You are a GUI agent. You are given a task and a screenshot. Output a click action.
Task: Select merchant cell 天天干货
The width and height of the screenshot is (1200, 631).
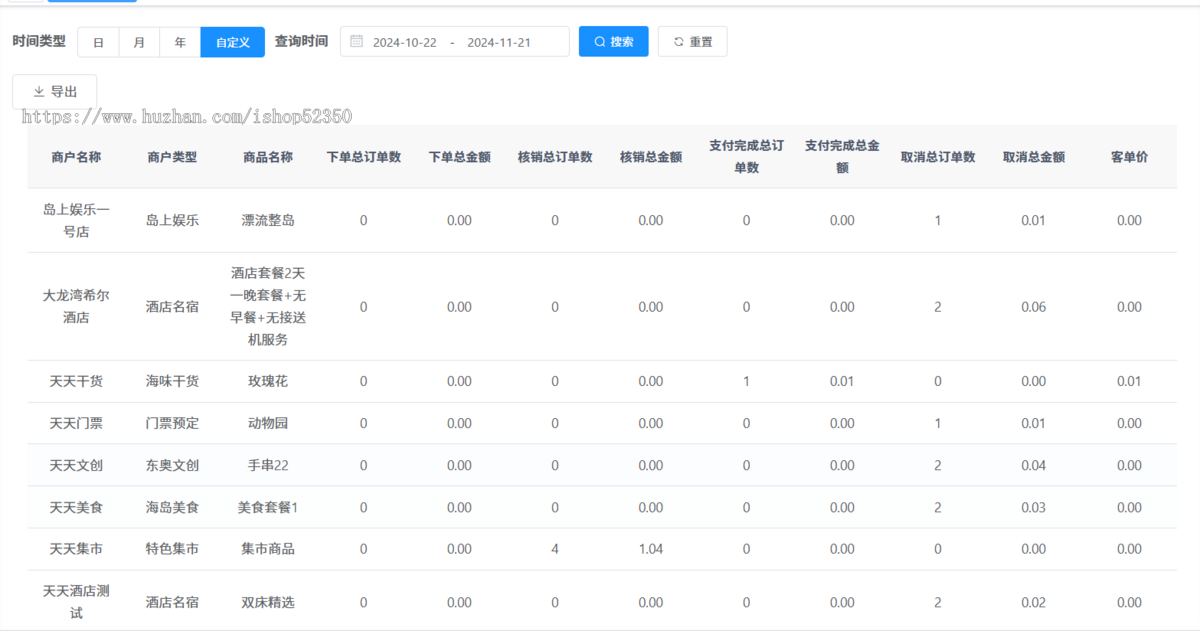pos(76,381)
